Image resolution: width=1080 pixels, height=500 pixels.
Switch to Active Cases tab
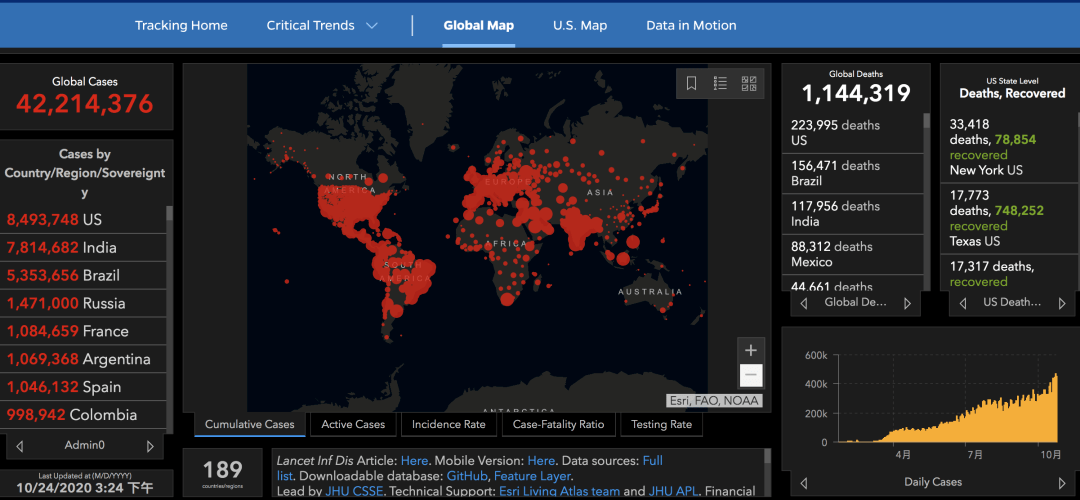click(353, 424)
